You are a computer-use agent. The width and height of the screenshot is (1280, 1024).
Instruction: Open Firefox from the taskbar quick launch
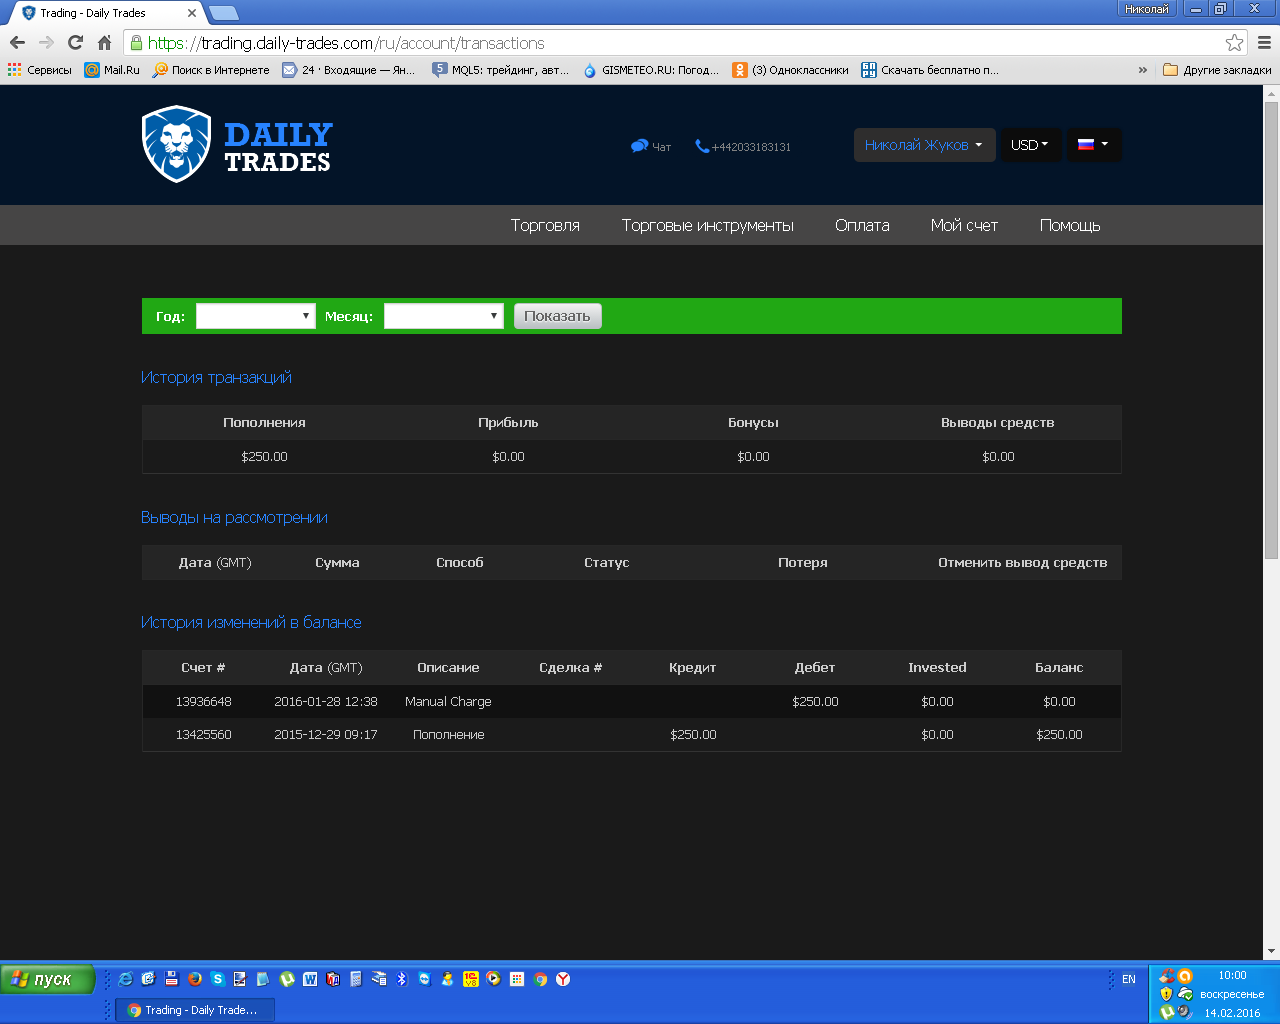point(195,979)
